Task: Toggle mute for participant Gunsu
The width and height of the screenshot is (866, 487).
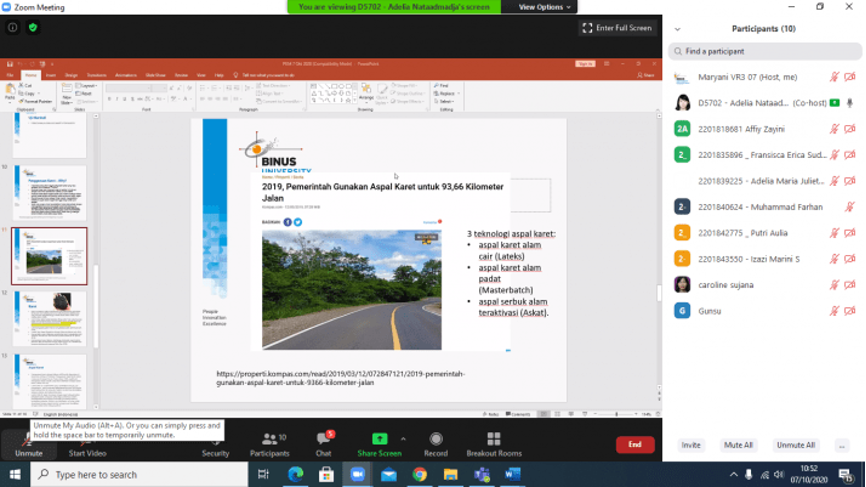Action: pyautogui.click(x=834, y=311)
